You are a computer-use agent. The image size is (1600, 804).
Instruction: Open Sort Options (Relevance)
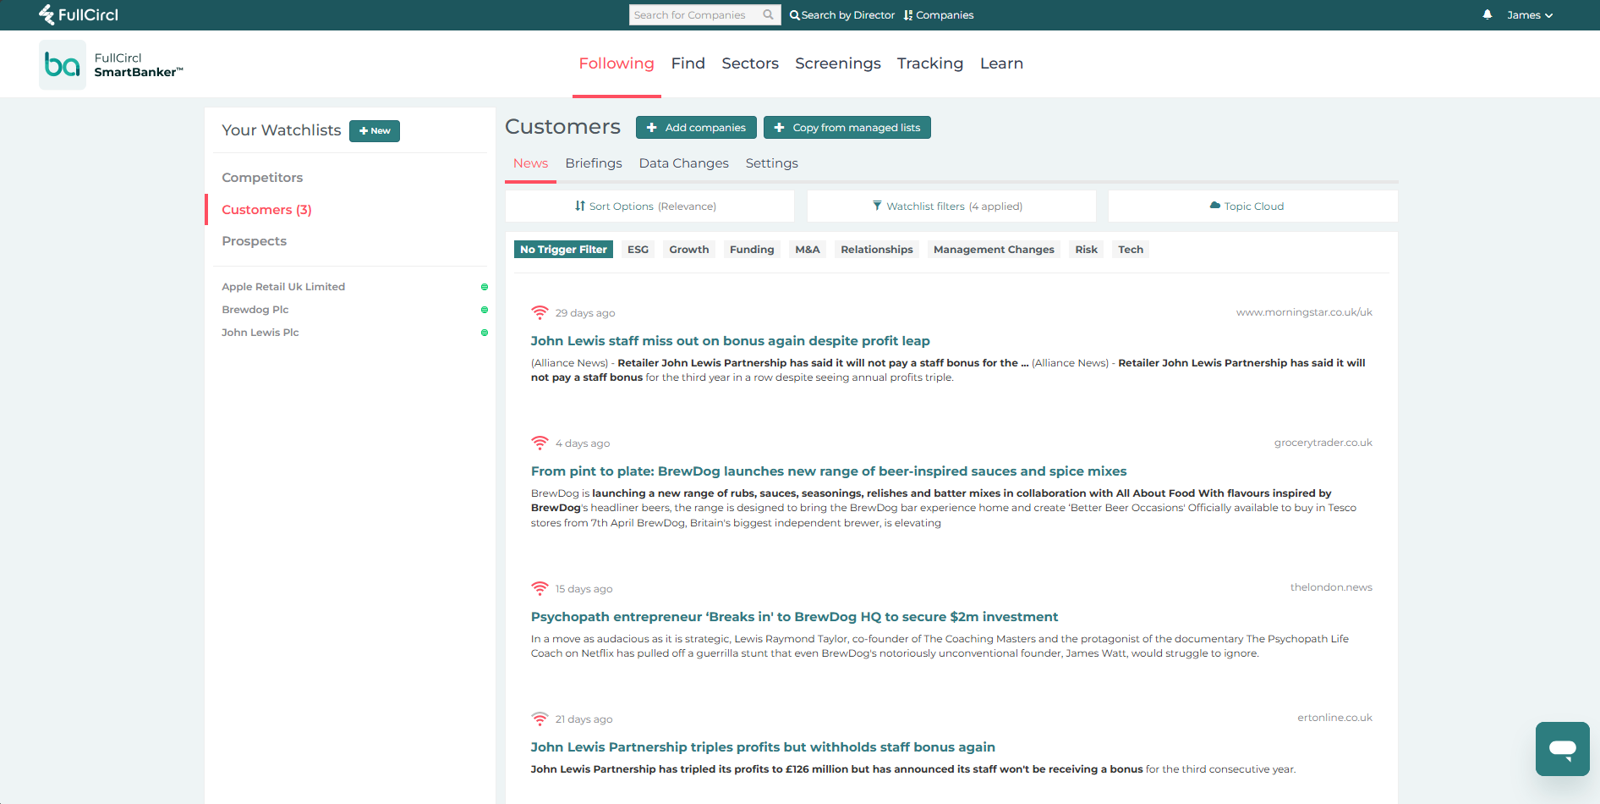click(x=650, y=206)
